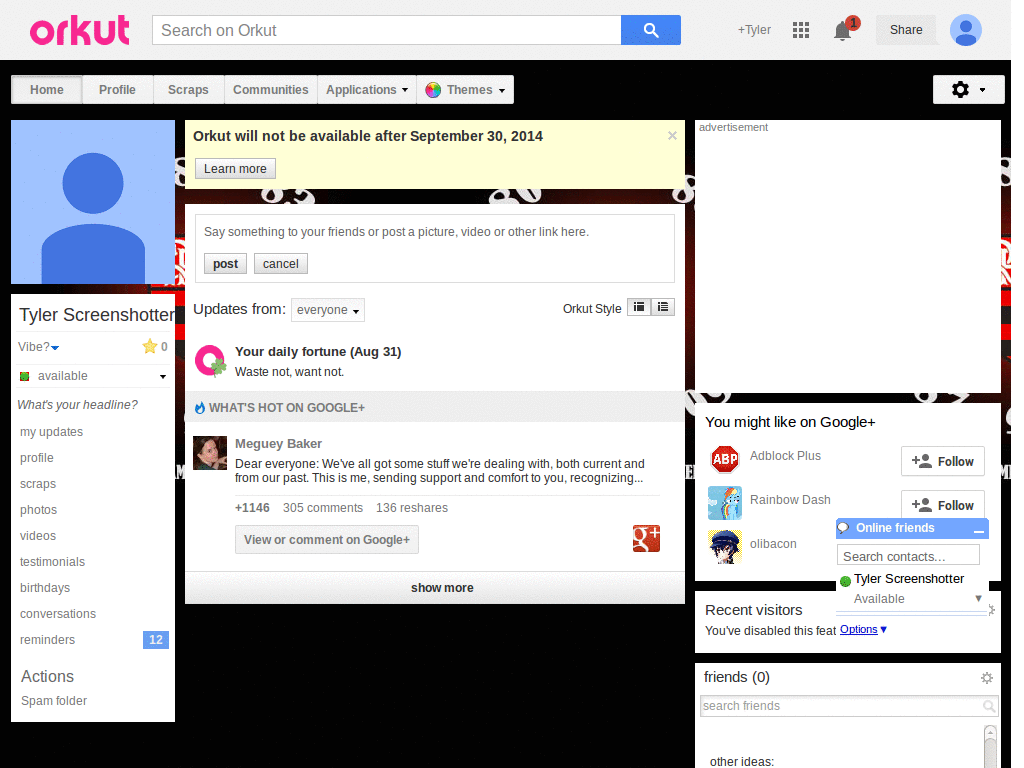Click View or comment on Google+
1024x768 pixels.
coord(327,540)
